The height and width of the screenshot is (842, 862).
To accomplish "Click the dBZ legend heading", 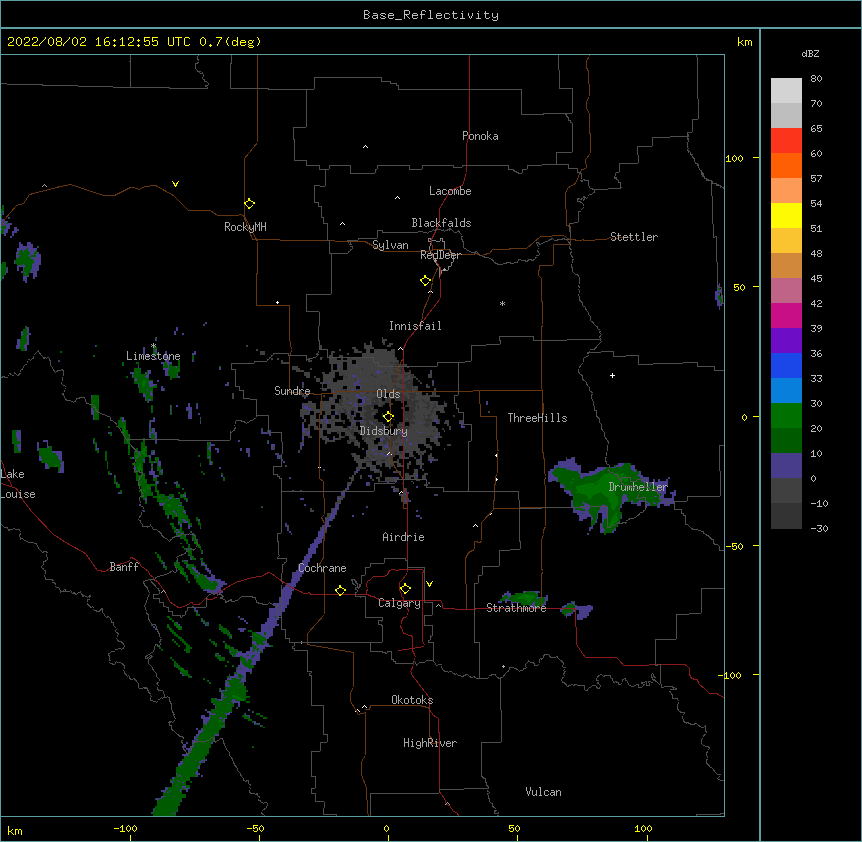I will 810,54.
